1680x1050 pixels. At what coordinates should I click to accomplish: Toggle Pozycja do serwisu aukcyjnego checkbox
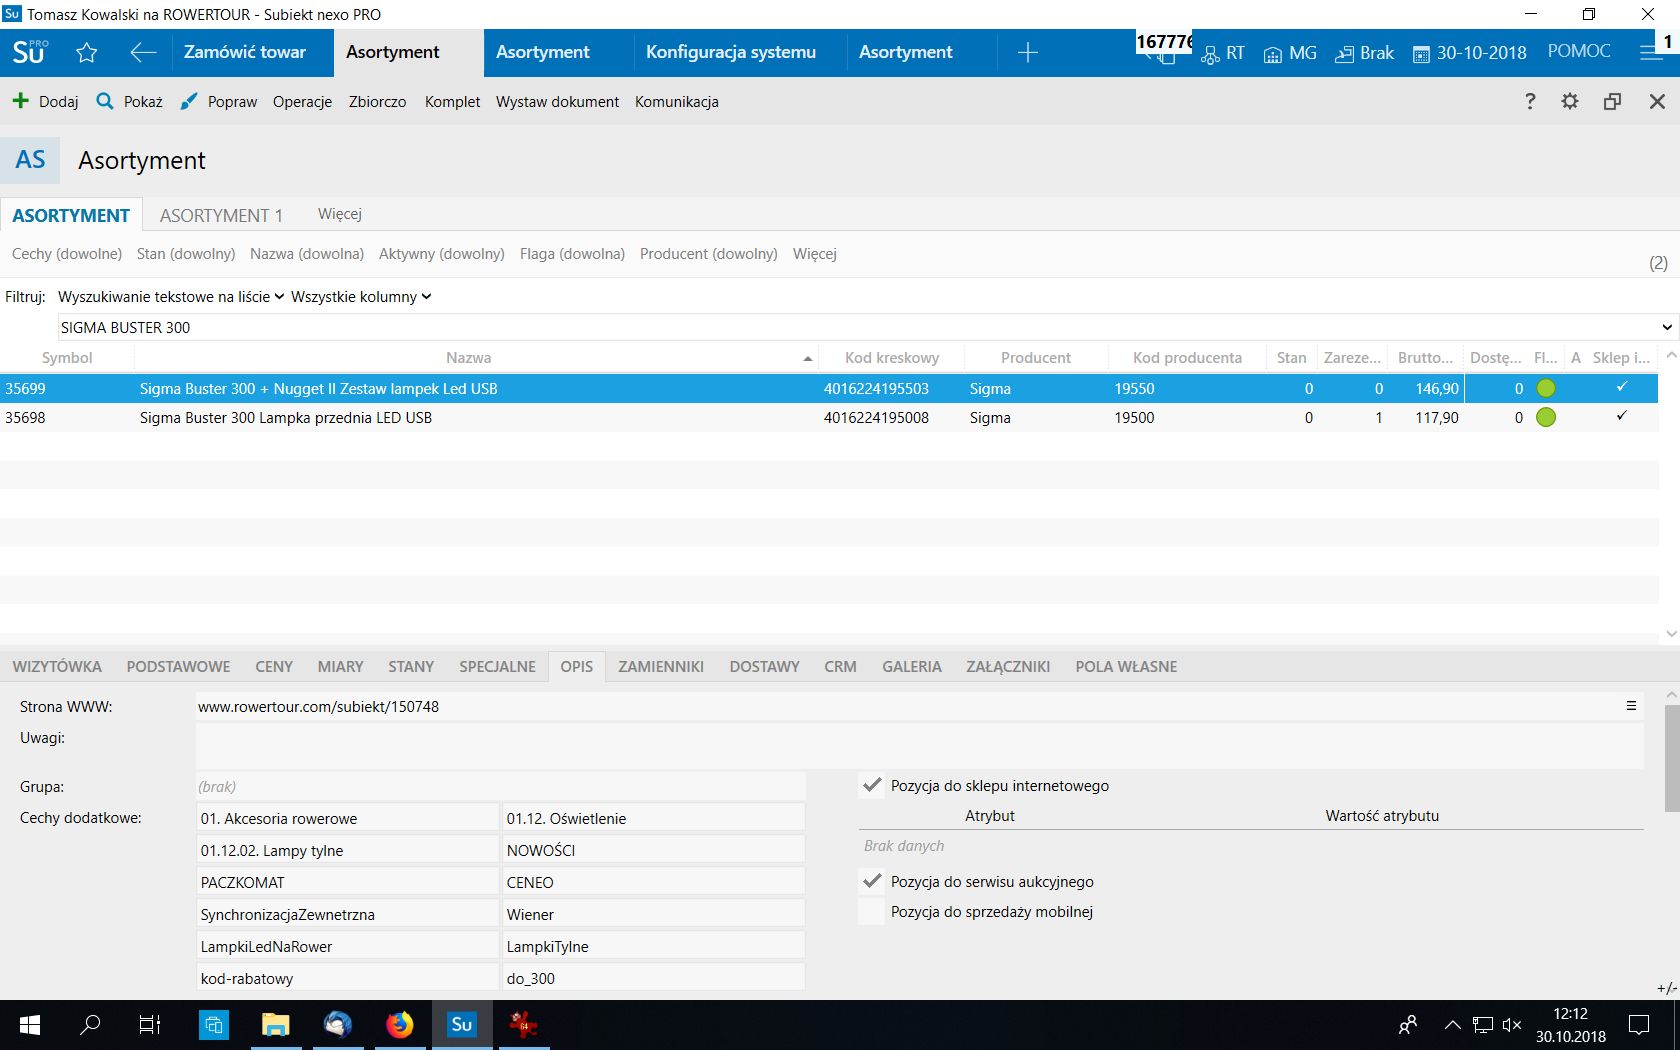[x=872, y=881]
